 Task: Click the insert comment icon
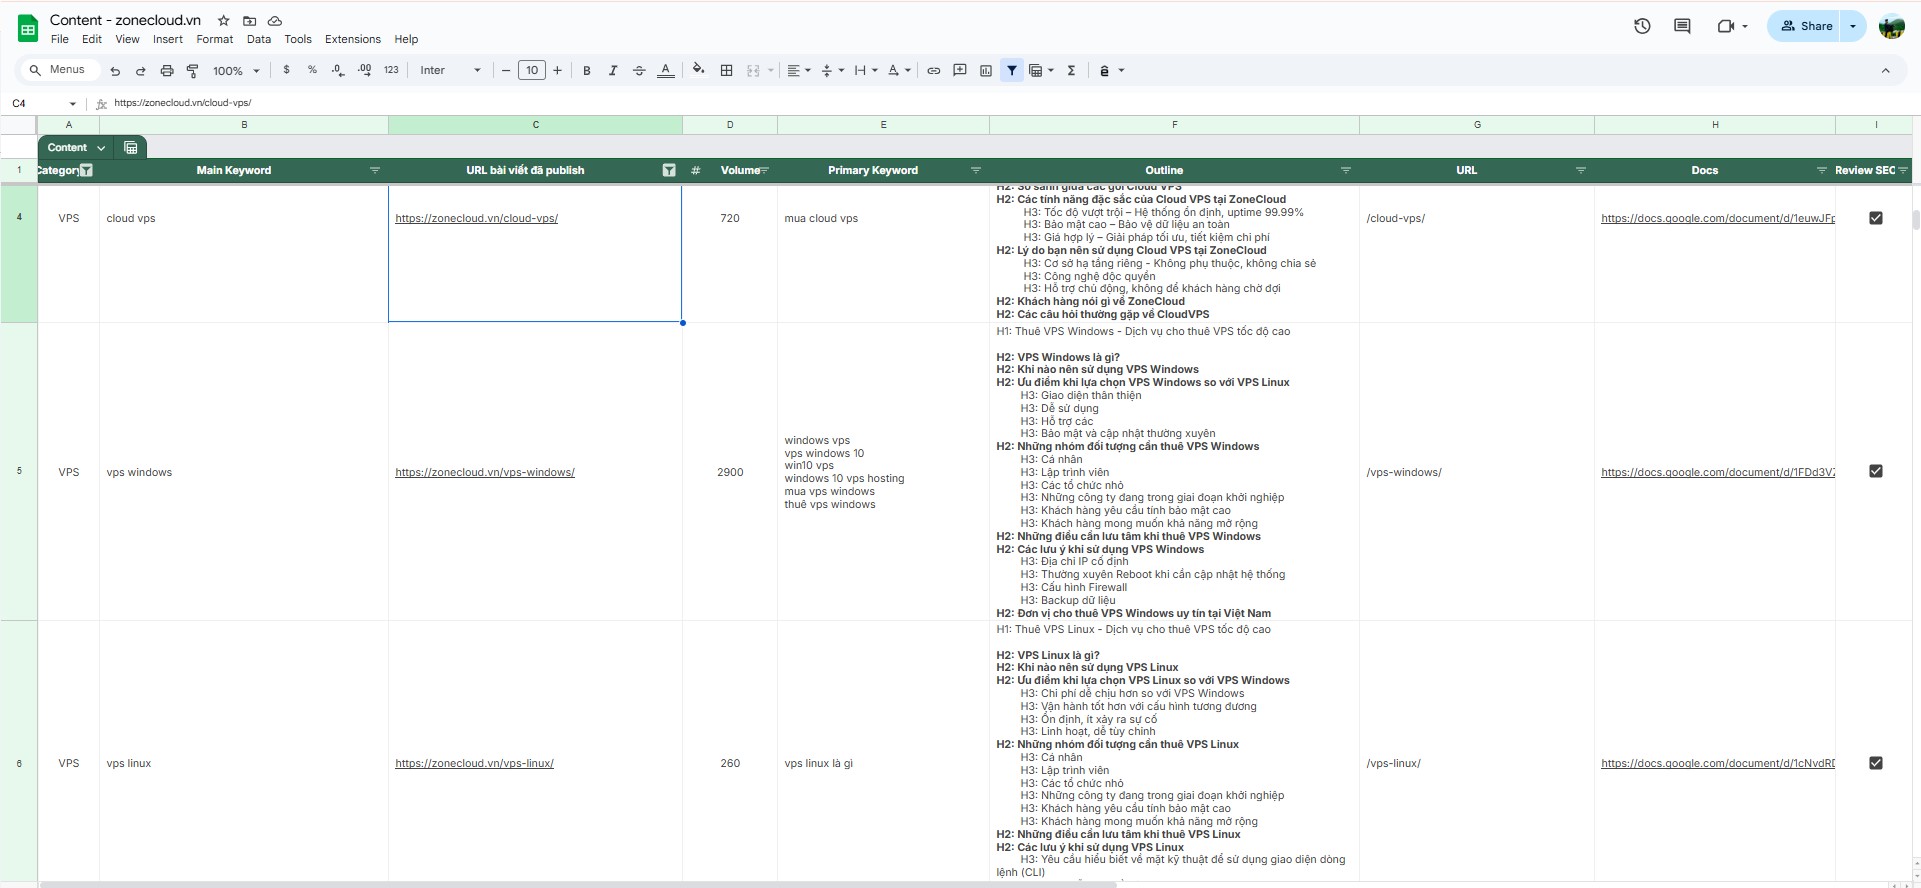point(960,70)
